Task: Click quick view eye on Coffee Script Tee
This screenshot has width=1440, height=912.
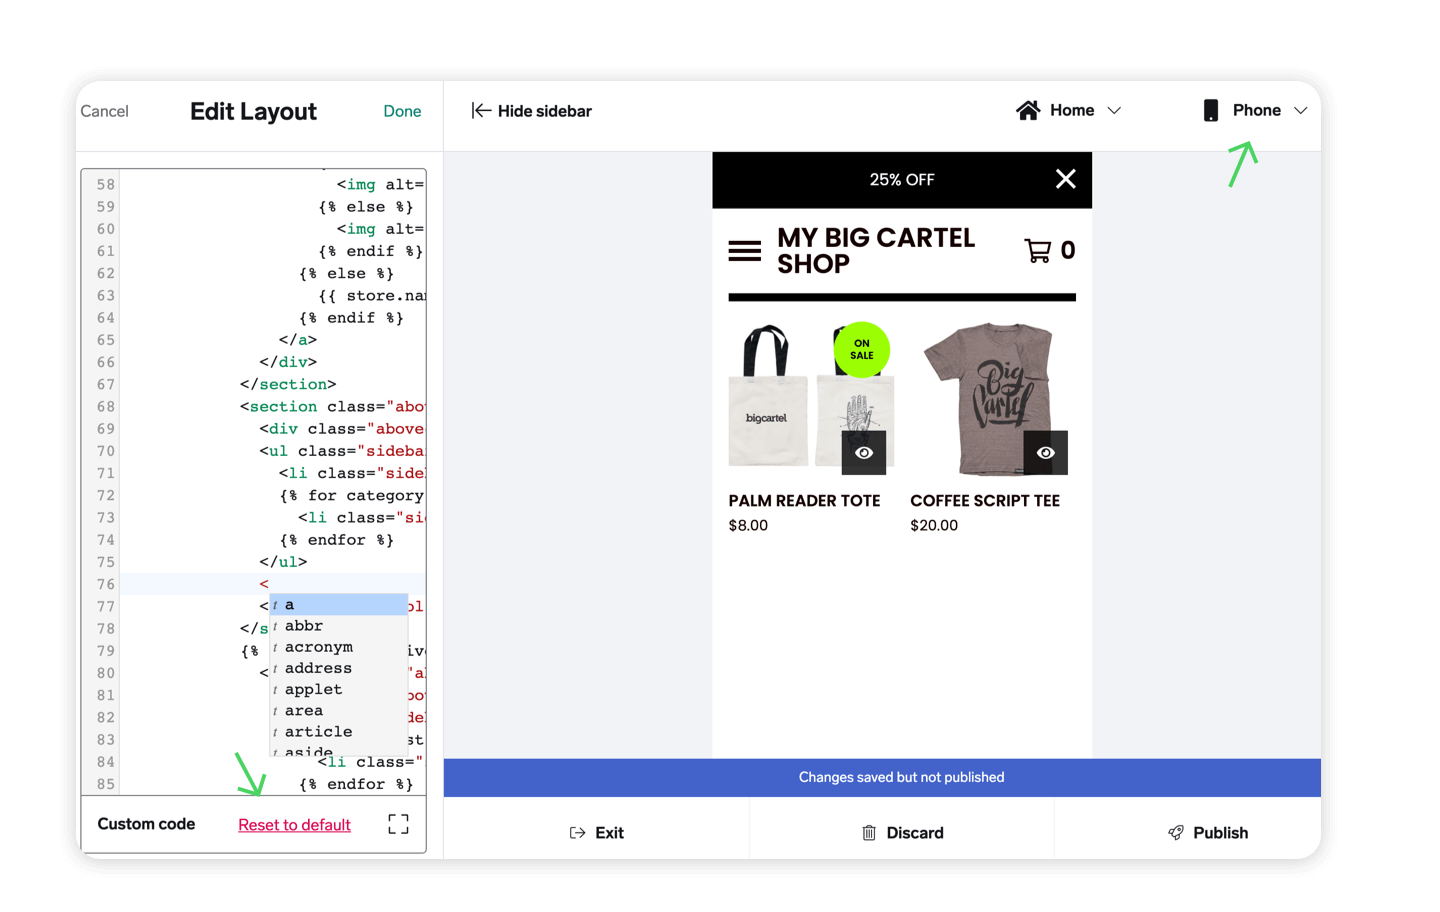Action: [x=1046, y=453]
